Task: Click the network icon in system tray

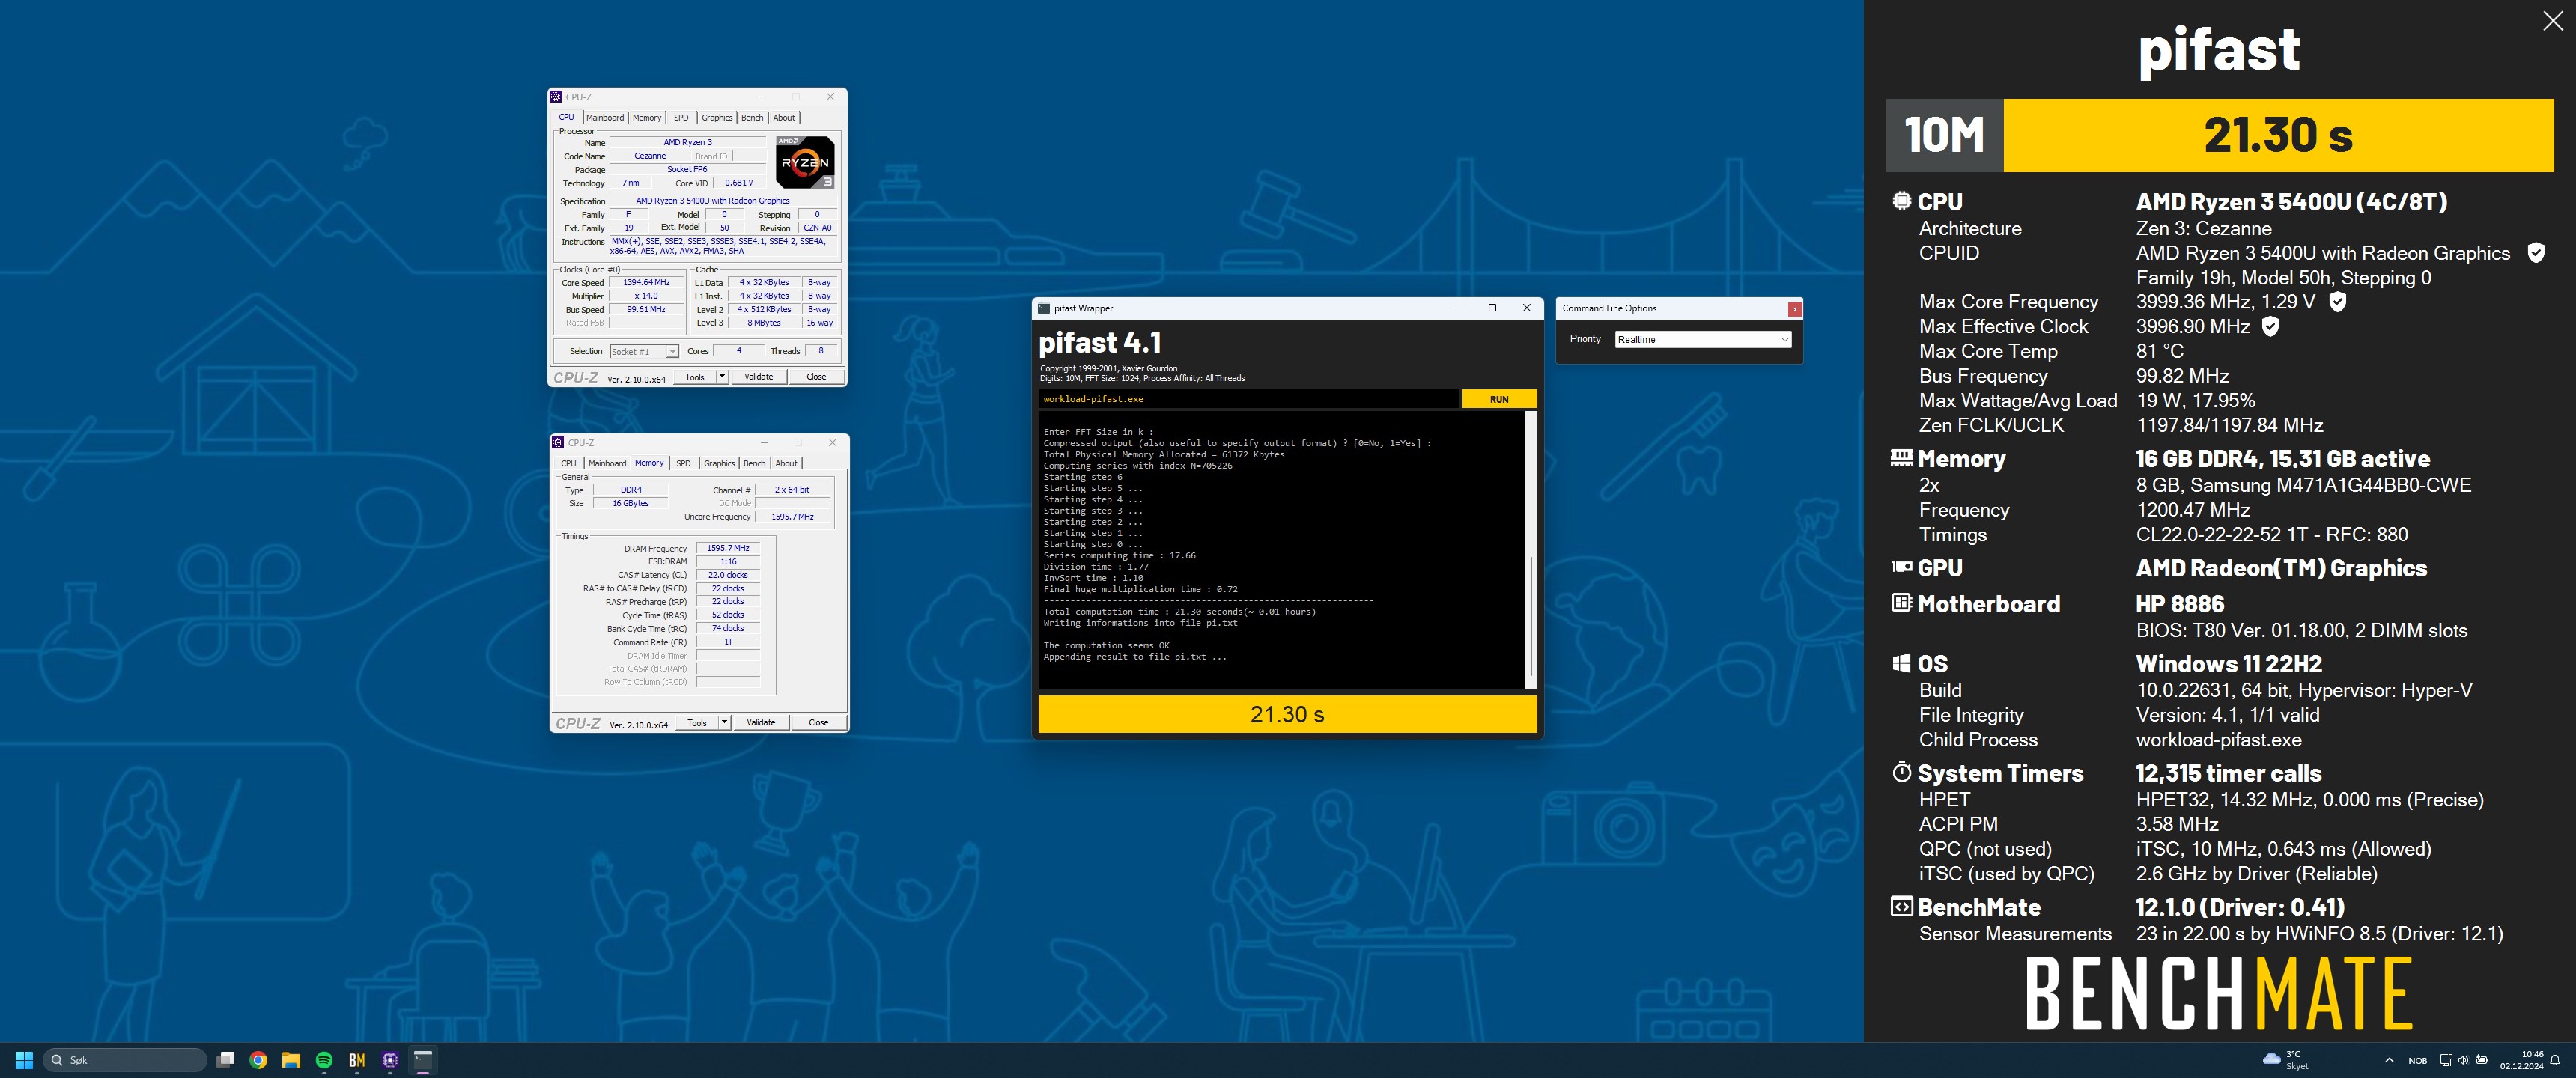Action: tap(2445, 1060)
